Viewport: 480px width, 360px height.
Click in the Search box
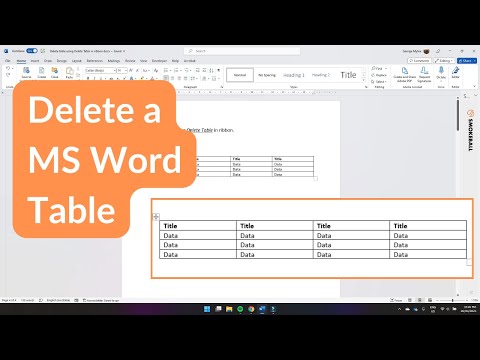coord(242,51)
